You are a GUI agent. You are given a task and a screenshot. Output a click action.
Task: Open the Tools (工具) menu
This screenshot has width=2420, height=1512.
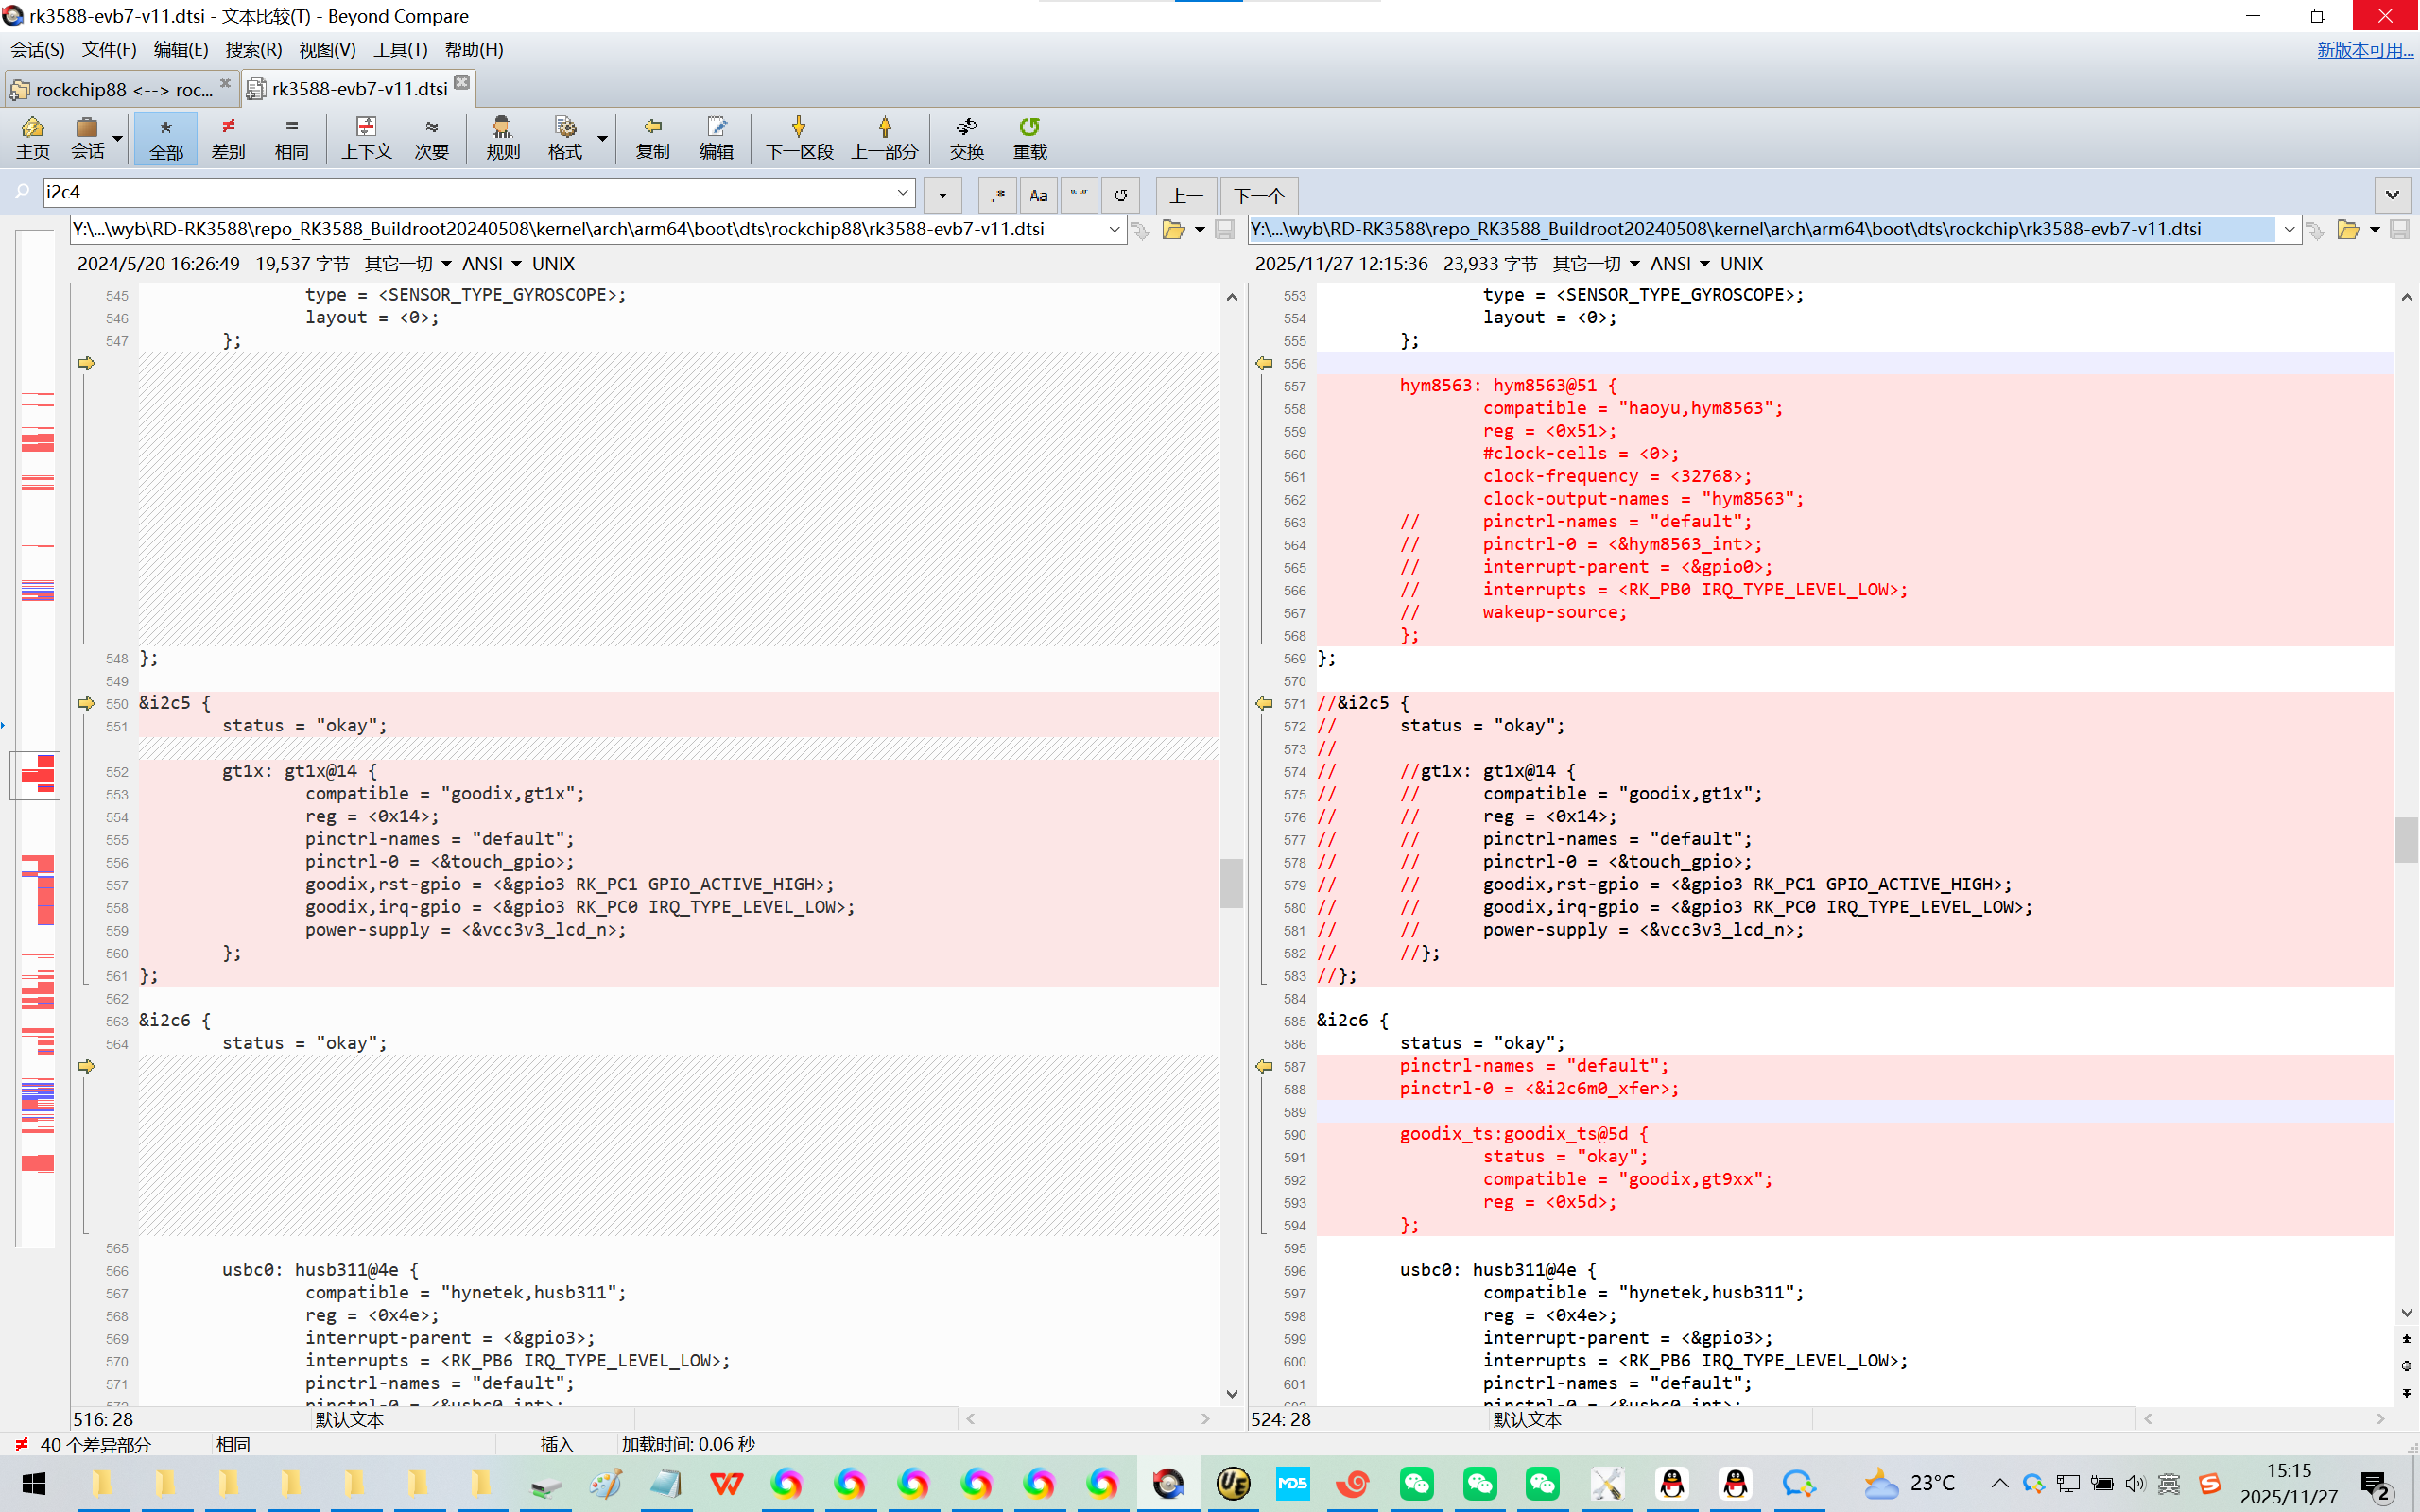[400, 50]
